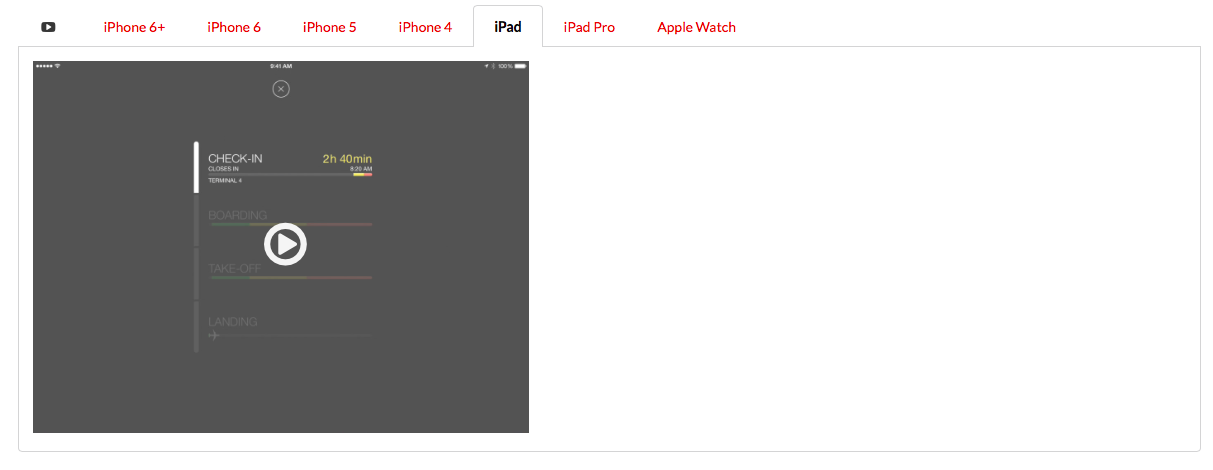Click the TAKE-OFF stage label
Viewport: 1213px width, 470px height.
[x=234, y=269]
